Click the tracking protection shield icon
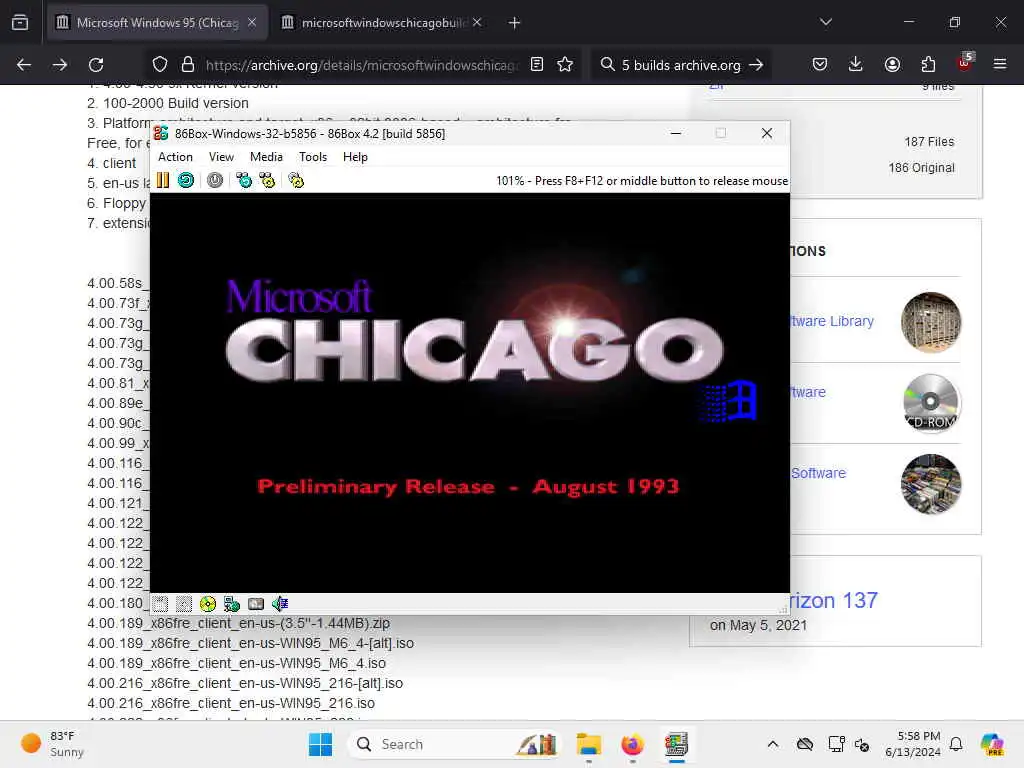1024x768 pixels. (x=160, y=65)
